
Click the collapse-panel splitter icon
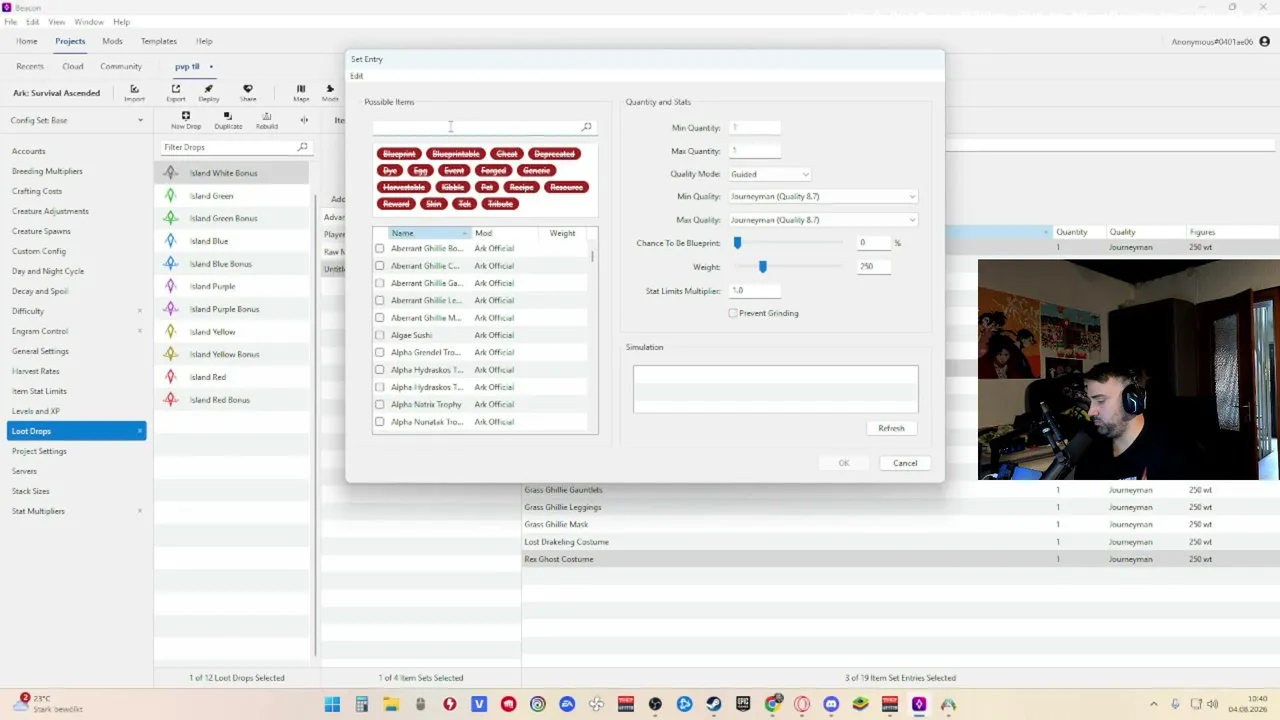tap(304, 120)
